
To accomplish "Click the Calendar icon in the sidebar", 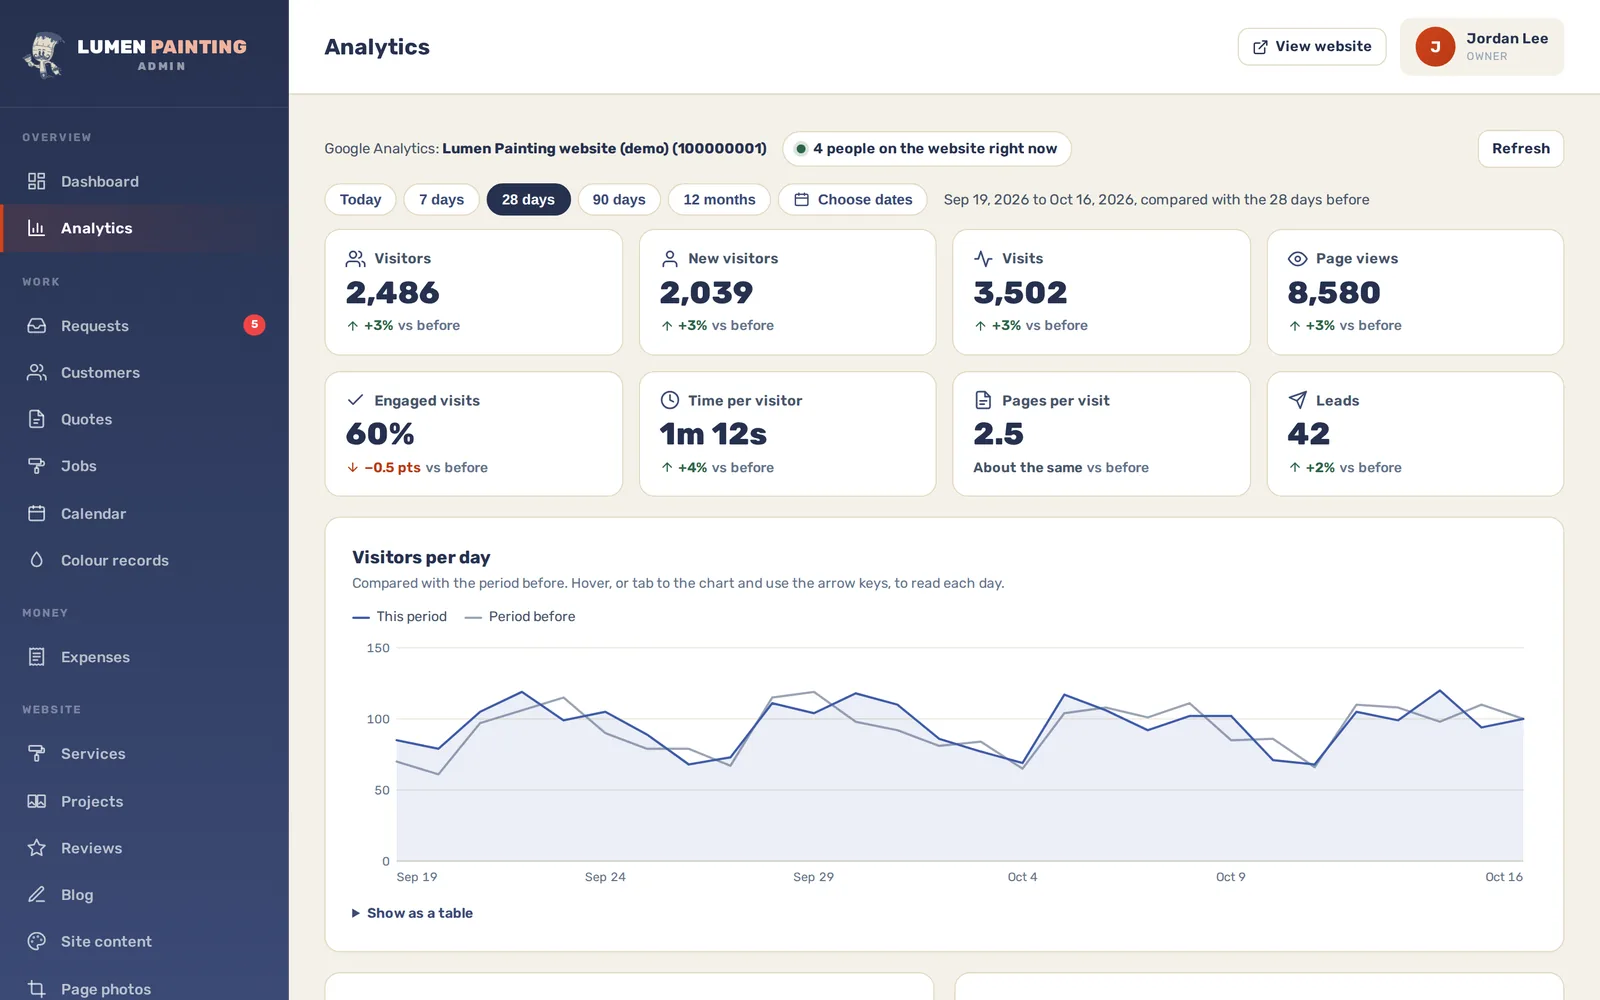I will click(37, 513).
